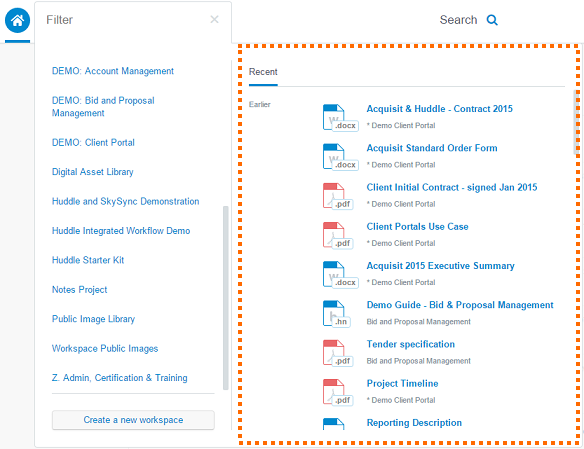This screenshot has width=584, height=449.
Task: Open the Reporting Description file link
Action: [414, 423]
